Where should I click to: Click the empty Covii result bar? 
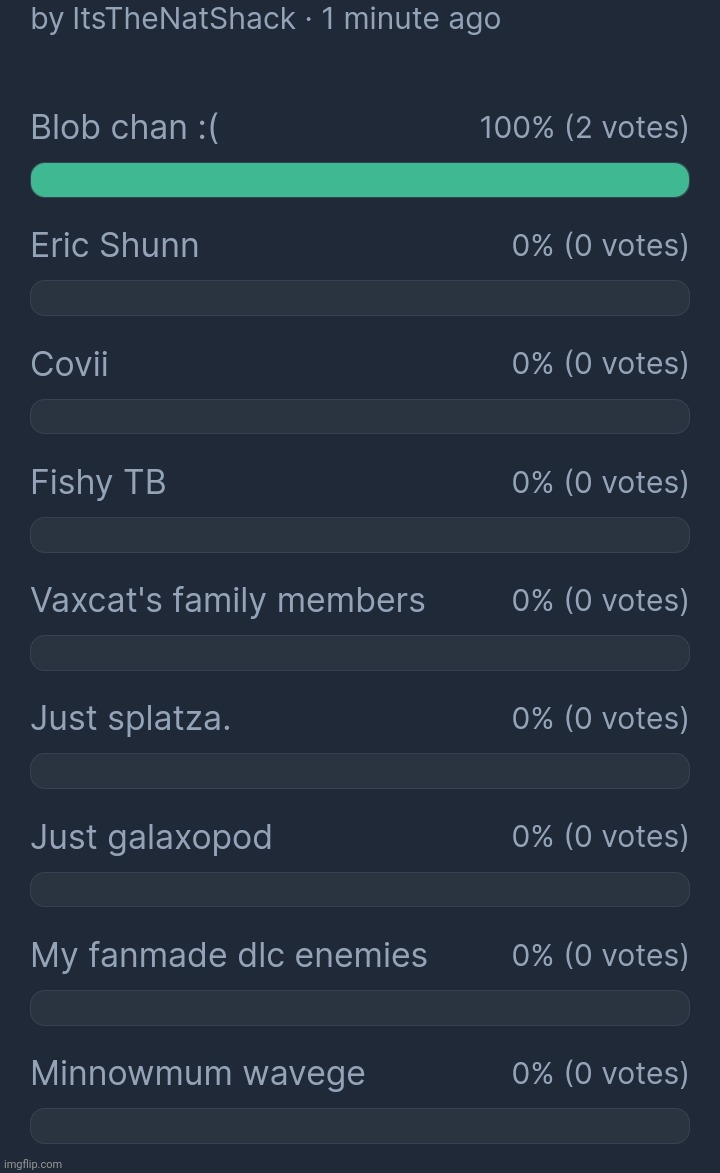359,417
